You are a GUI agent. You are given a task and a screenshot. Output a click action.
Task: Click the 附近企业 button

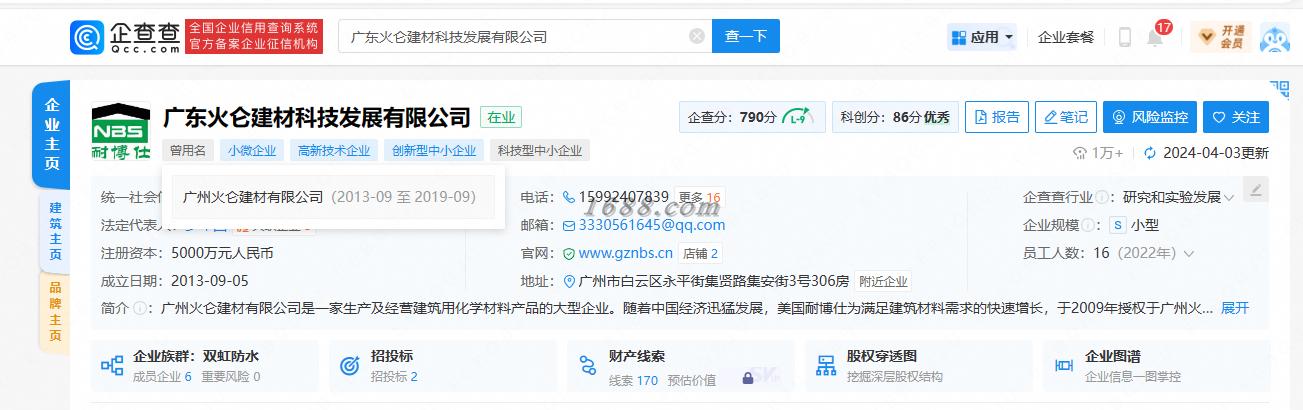pos(883,281)
